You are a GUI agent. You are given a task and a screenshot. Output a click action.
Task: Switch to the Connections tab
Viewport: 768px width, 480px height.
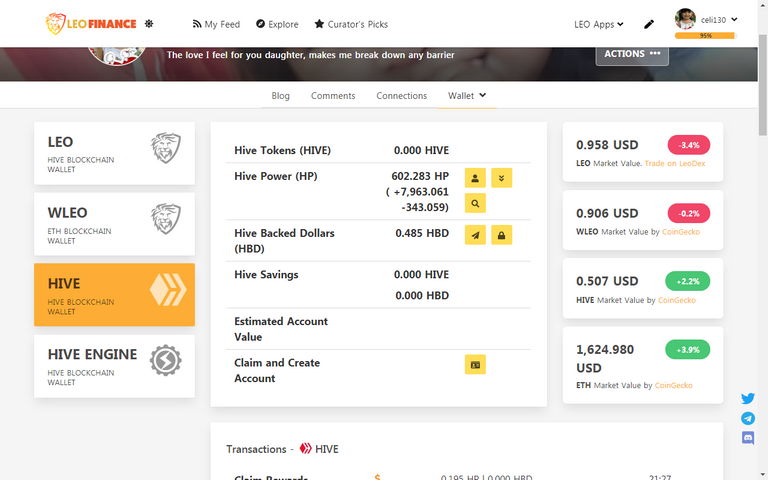tap(402, 96)
